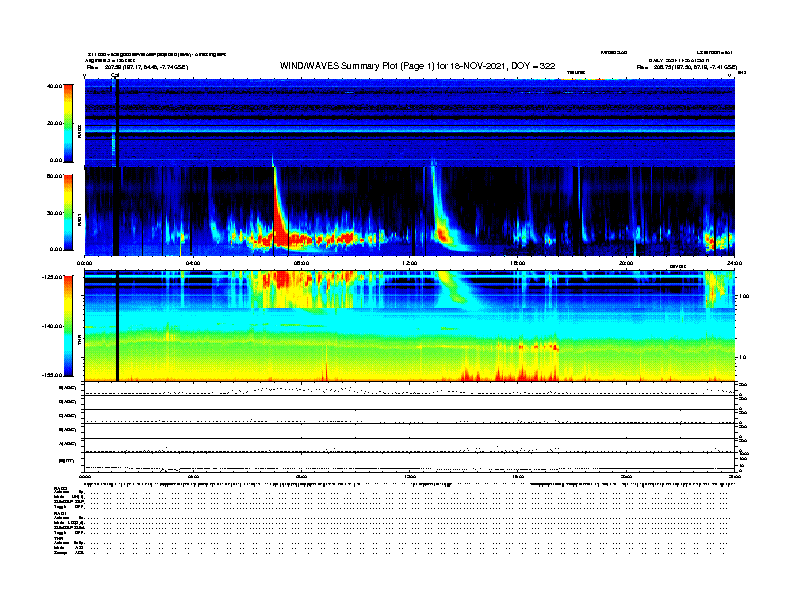The image size is (792, 612).
Task: Click the 16:00 tick below RAD1 panel
Action: click(x=518, y=263)
